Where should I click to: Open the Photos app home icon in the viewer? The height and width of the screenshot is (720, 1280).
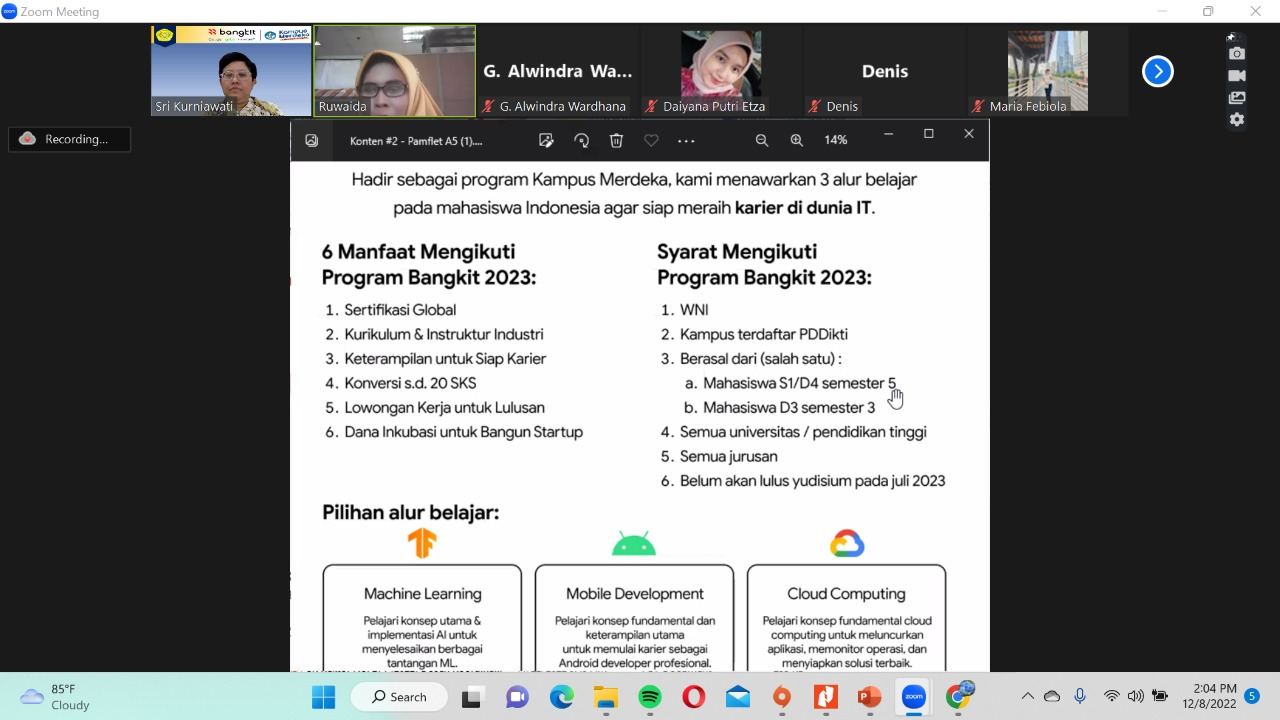312,141
